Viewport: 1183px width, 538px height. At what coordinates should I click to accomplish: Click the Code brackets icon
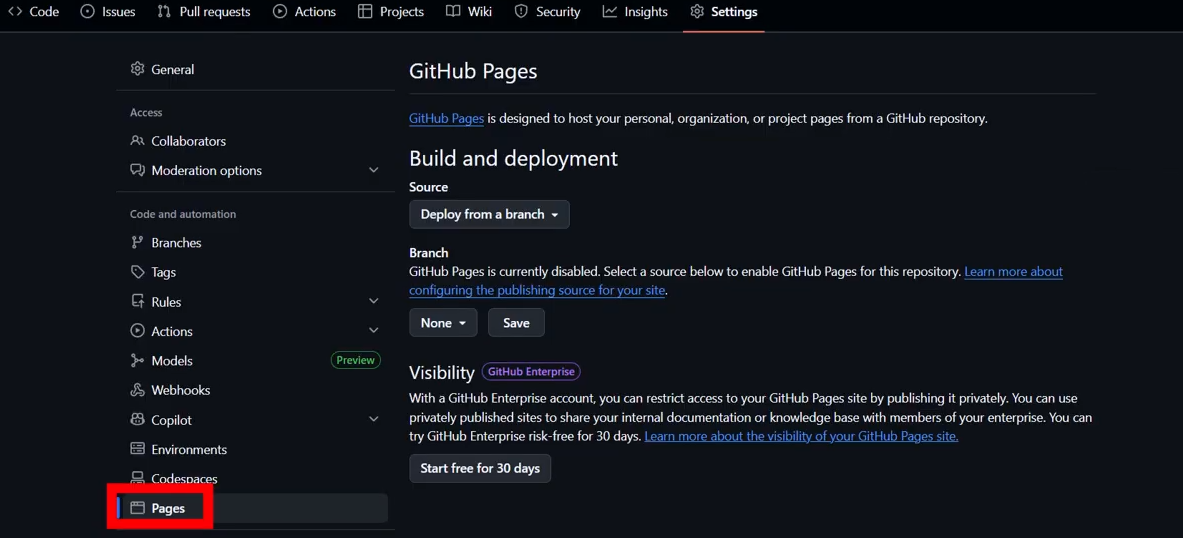(15, 12)
